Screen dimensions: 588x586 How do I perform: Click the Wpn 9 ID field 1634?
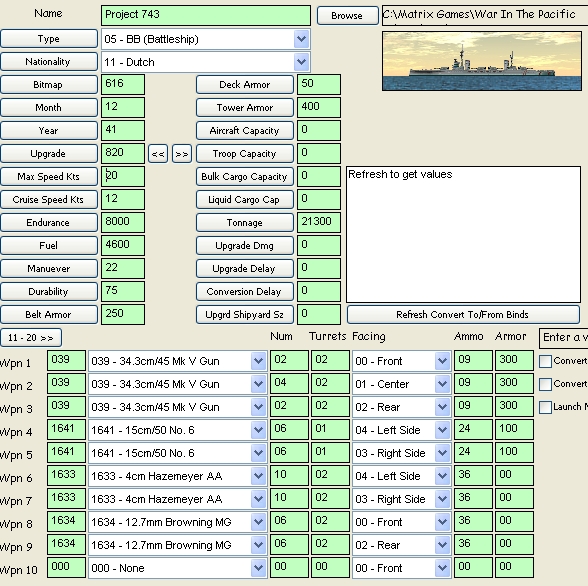tap(66, 544)
